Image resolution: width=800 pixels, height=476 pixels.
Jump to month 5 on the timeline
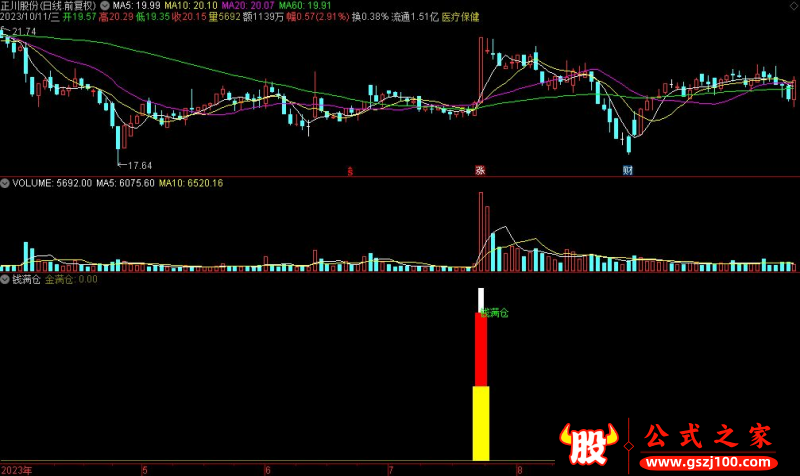(x=145, y=470)
